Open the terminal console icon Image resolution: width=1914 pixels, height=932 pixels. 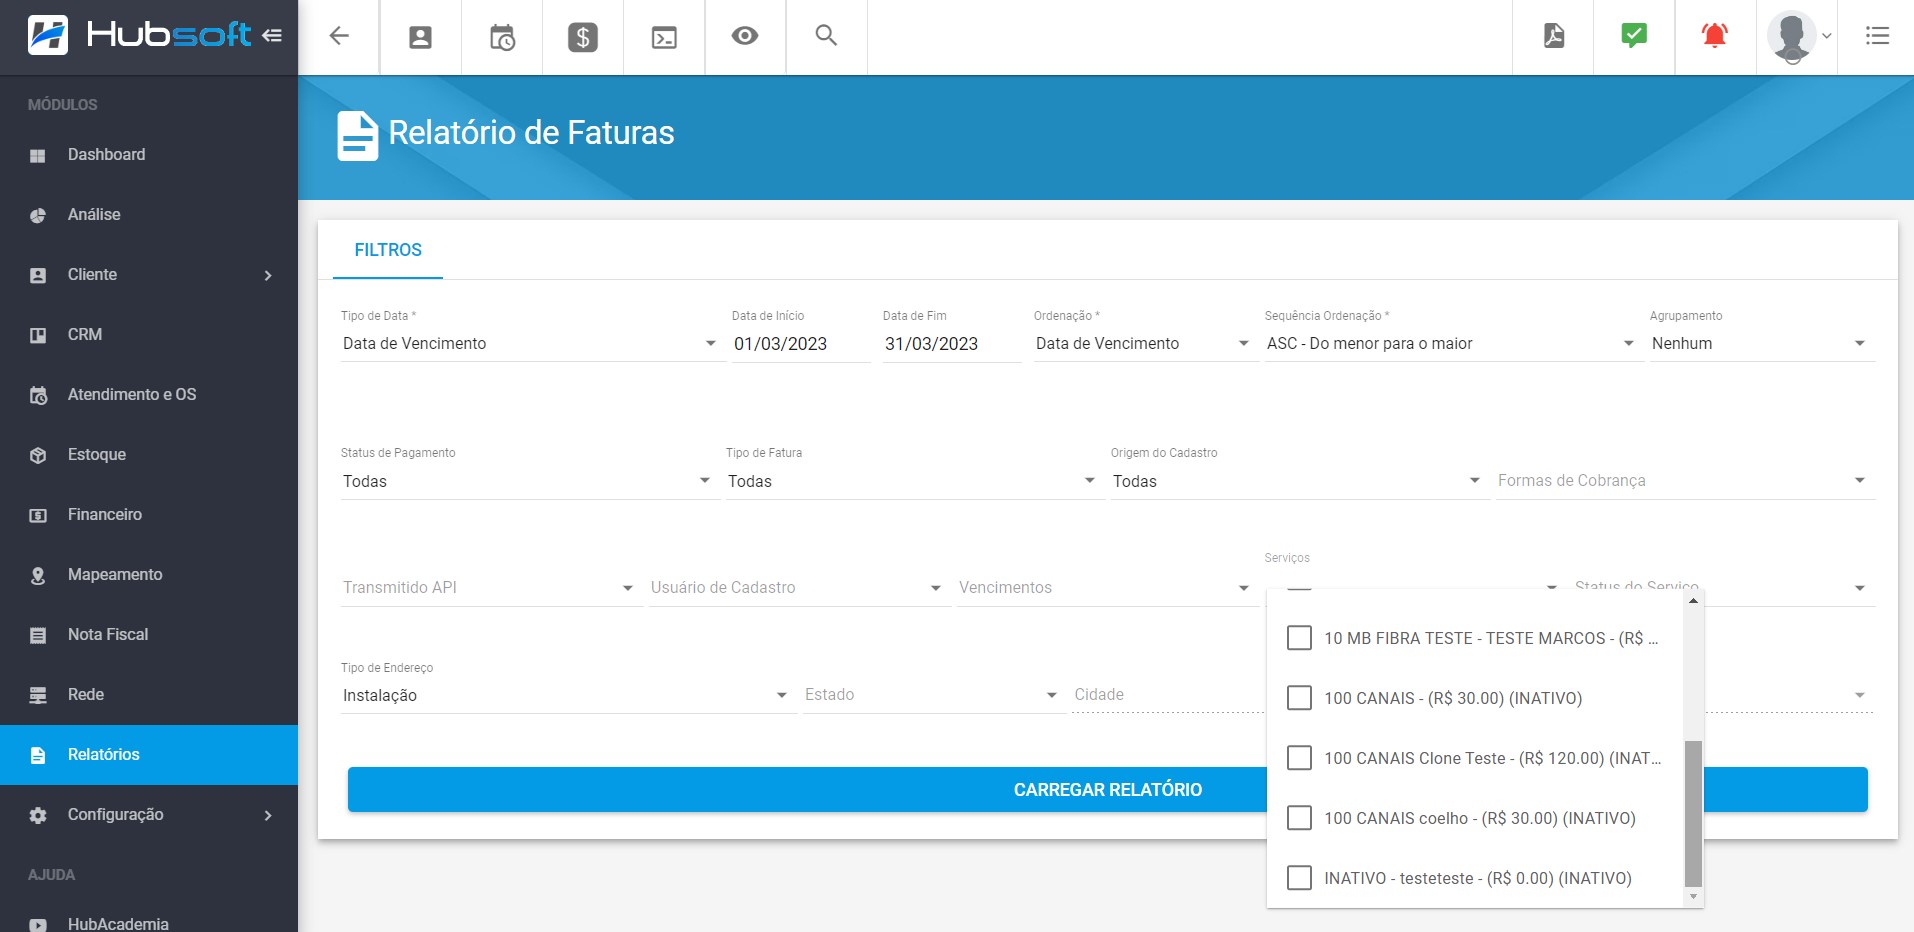(x=664, y=37)
